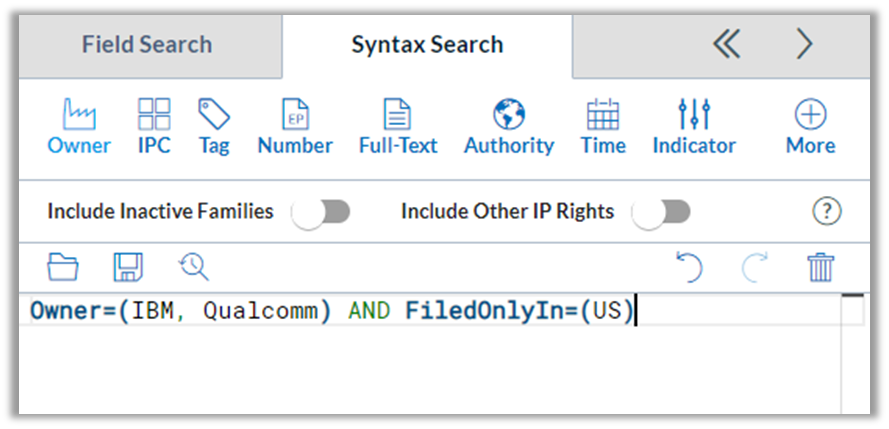Screen dimensions: 889x429
Task: Switch to the Field Search tab
Action: tap(147, 45)
